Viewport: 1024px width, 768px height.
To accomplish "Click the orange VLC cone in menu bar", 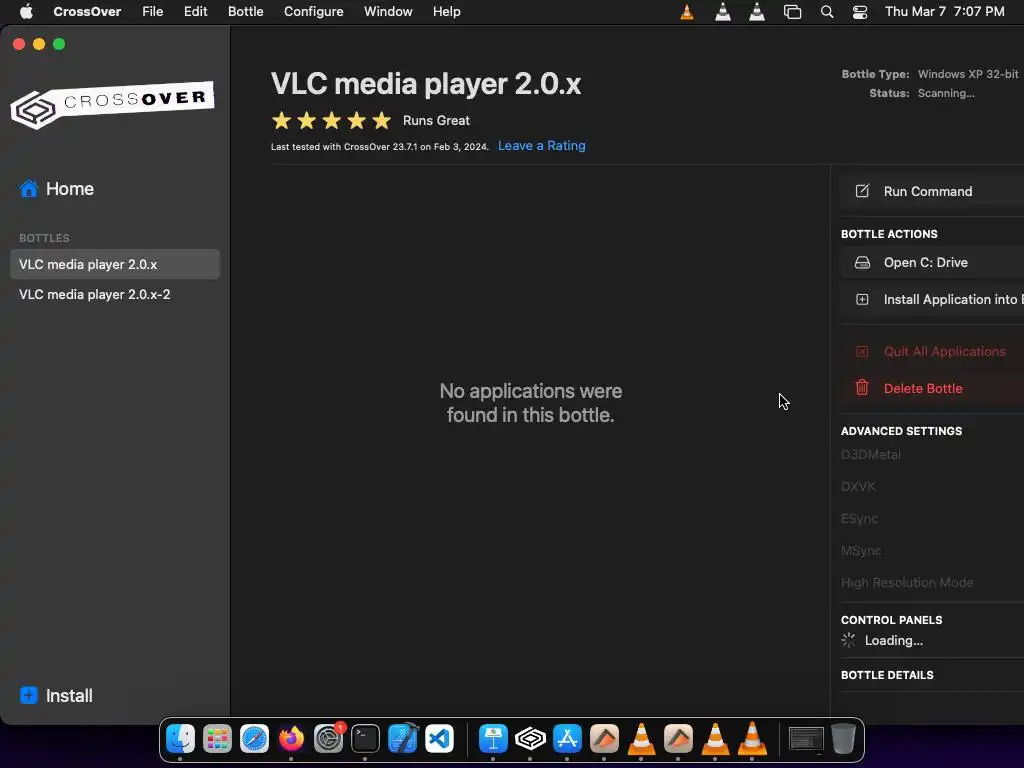I will pyautogui.click(x=687, y=12).
